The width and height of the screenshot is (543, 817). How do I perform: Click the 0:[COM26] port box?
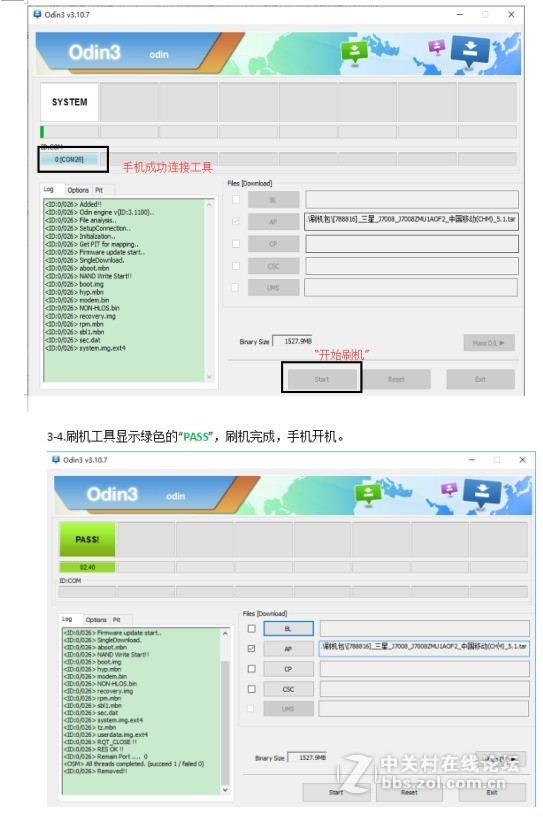click(69, 159)
